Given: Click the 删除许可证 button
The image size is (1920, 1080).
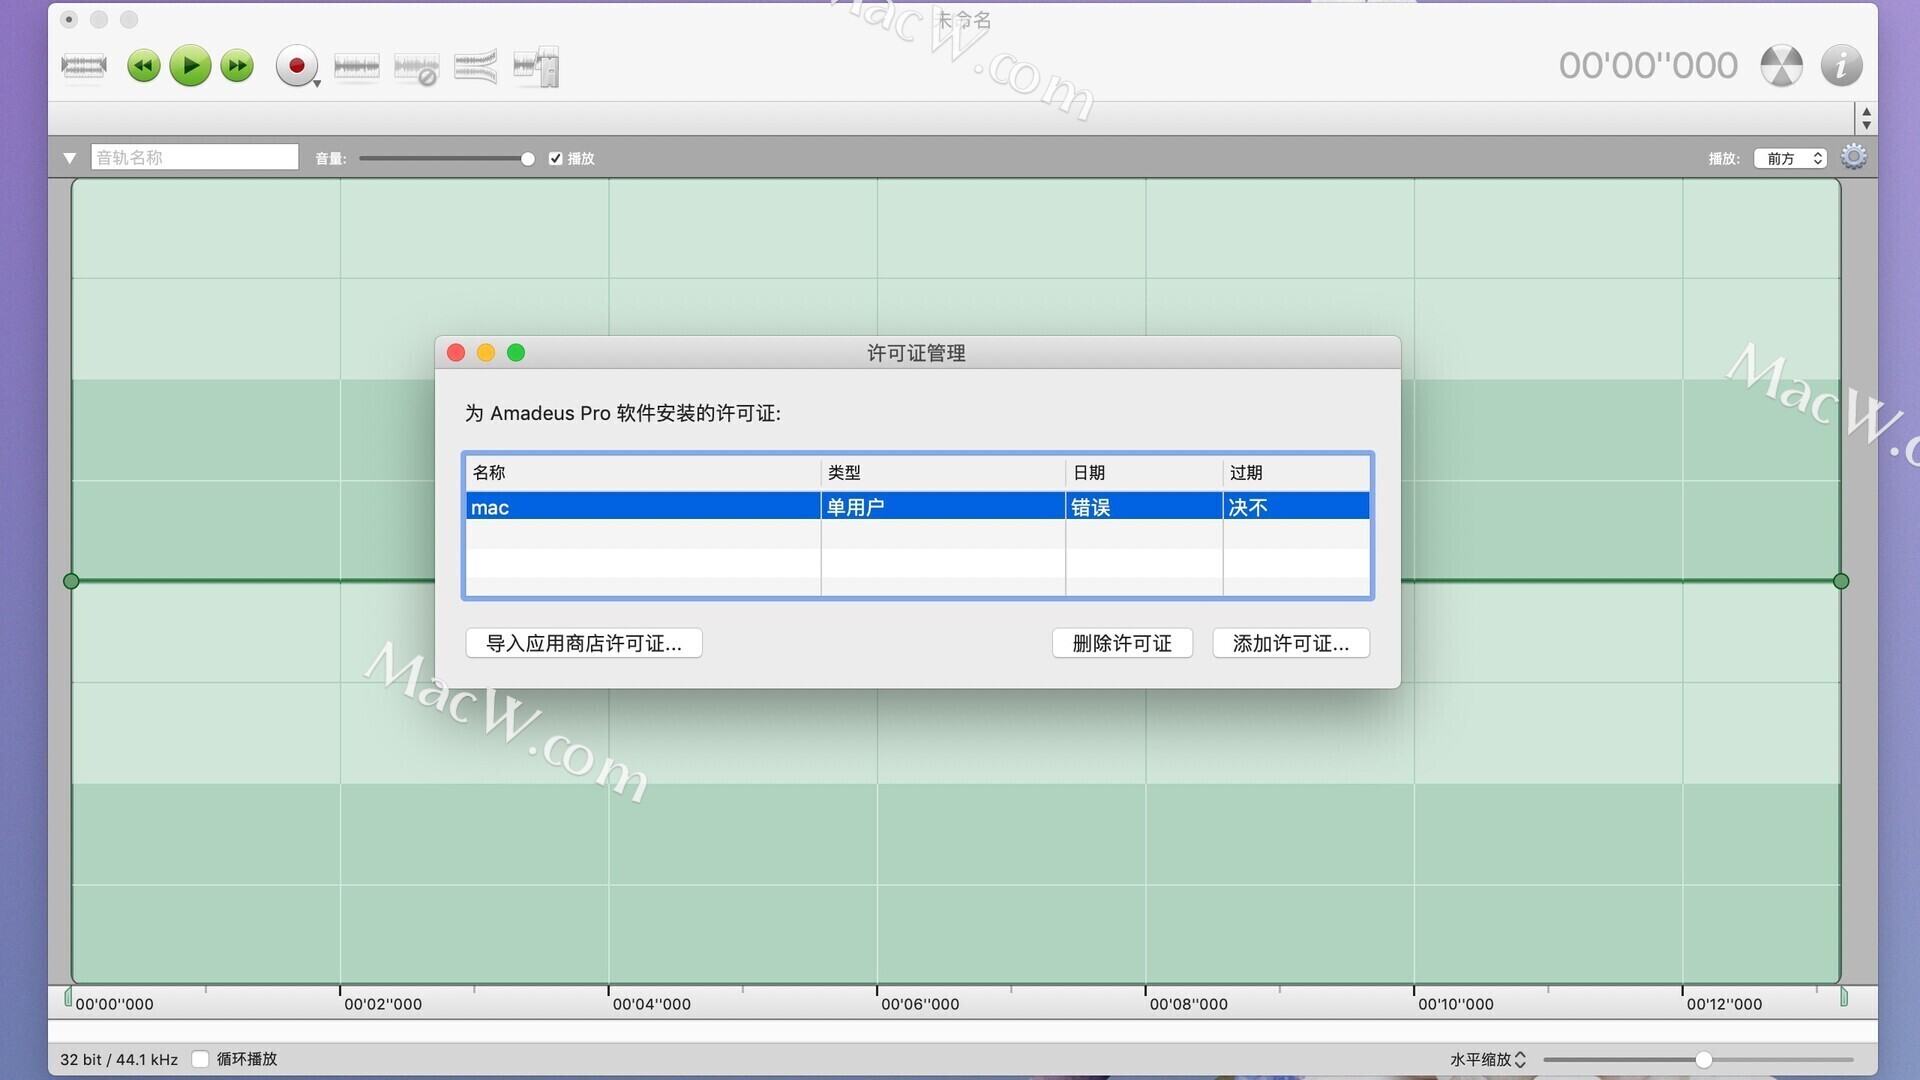Looking at the screenshot, I should tap(1122, 643).
